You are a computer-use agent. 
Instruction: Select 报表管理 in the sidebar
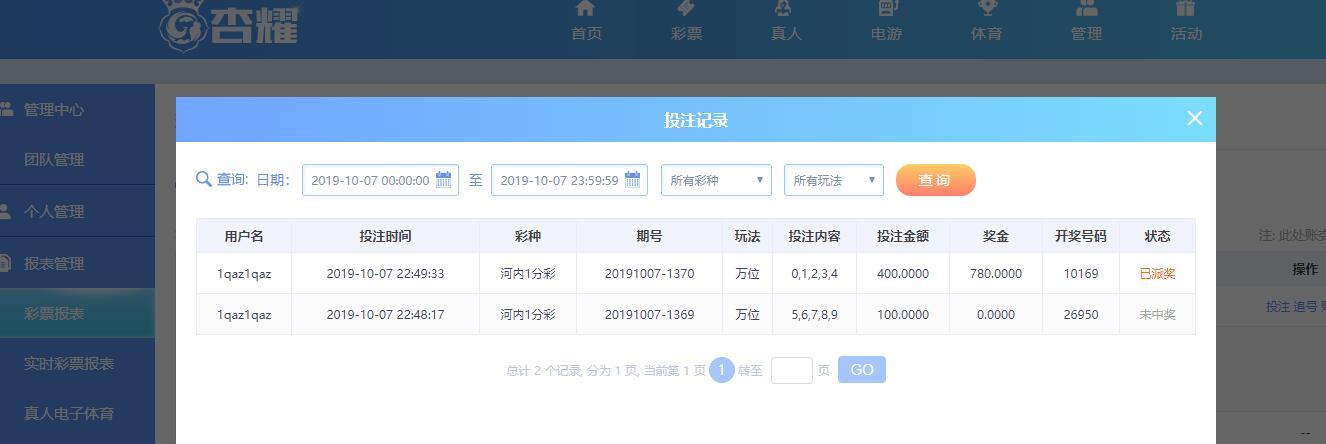point(54,263)
